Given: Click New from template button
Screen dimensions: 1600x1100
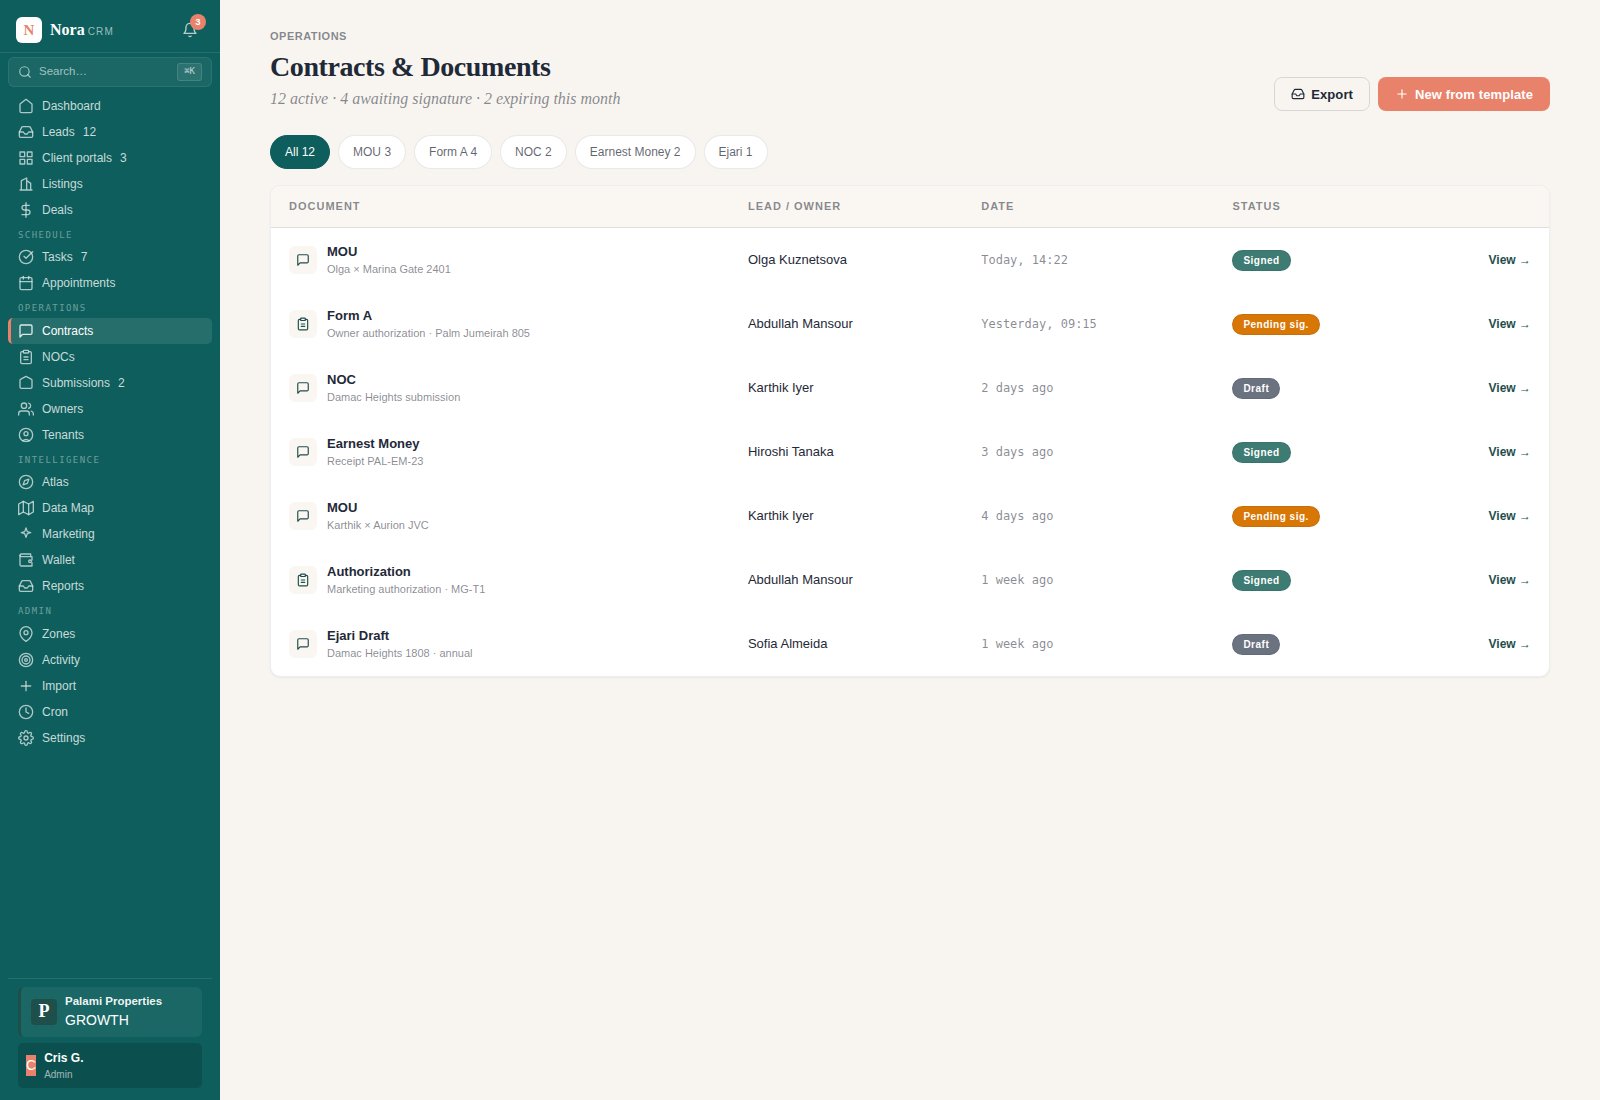Looking at the screenshot, I should click(1464, 94).
